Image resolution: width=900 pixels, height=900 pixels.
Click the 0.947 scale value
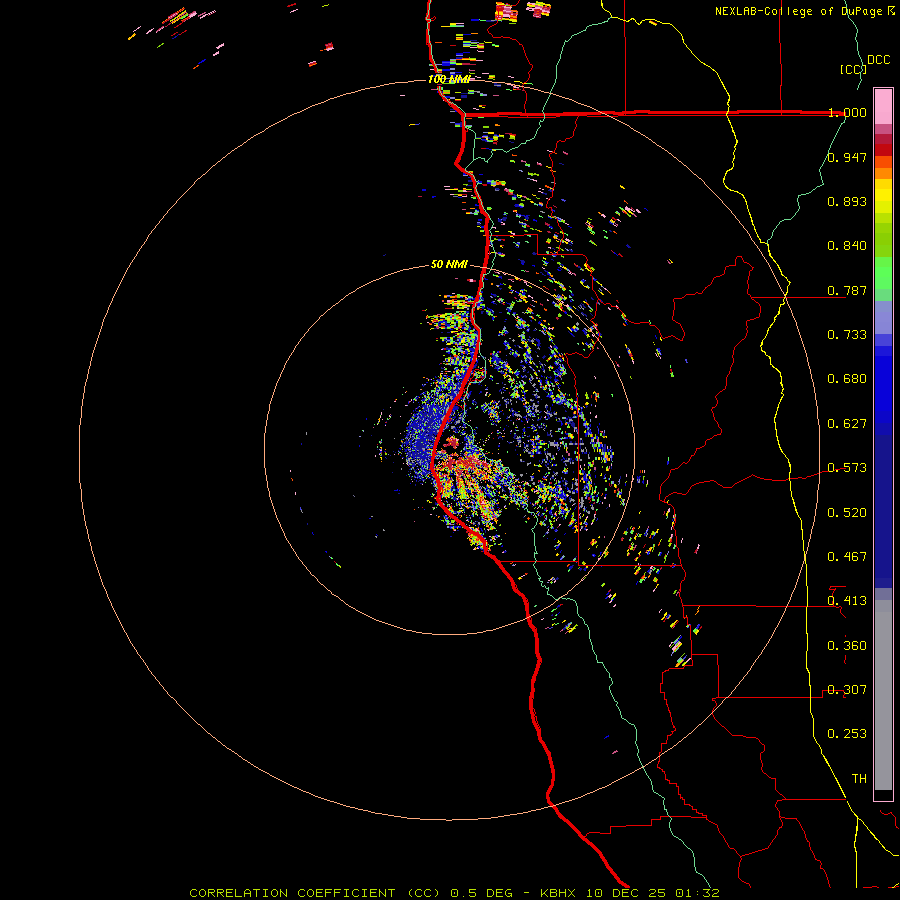(x=847, y=157)
